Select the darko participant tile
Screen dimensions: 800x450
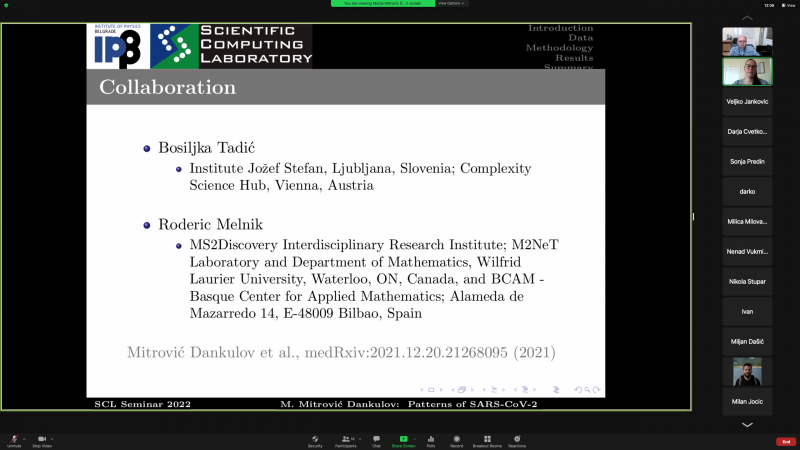pos(747,192)
